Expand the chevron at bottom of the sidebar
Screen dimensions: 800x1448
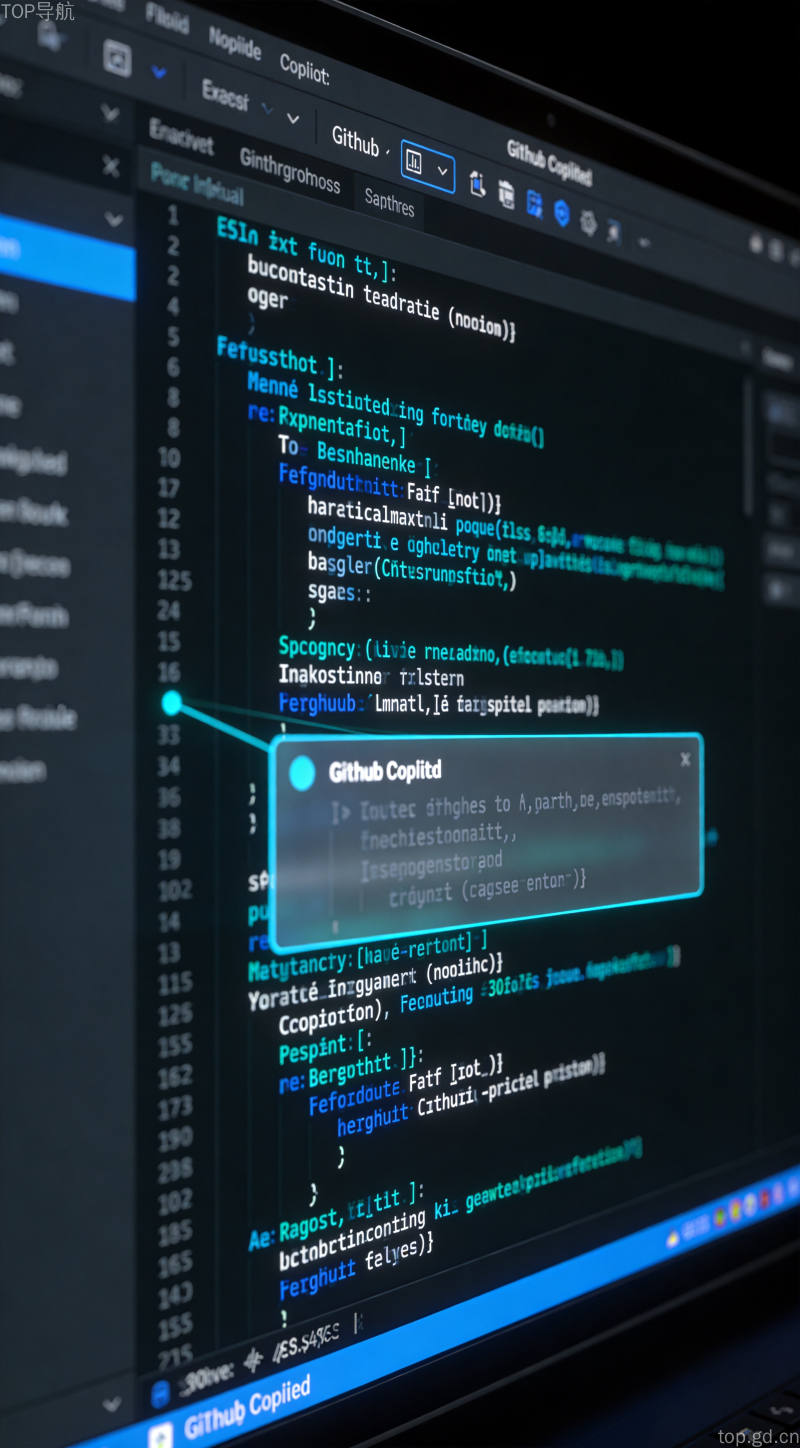(111, 1406)
